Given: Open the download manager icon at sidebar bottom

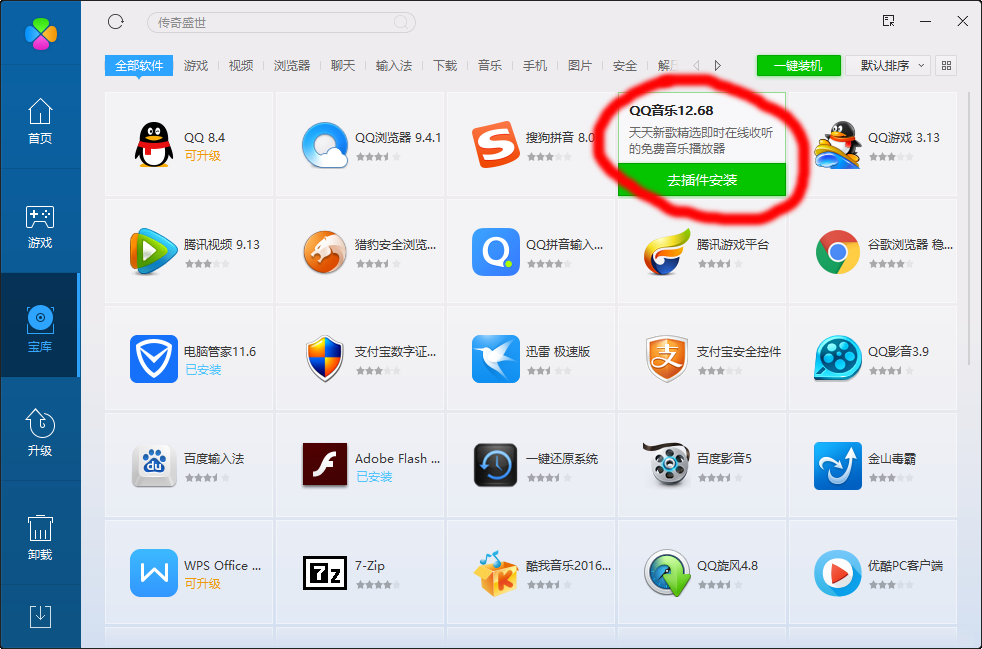Looking at the screenshot, I should (40, 616).
